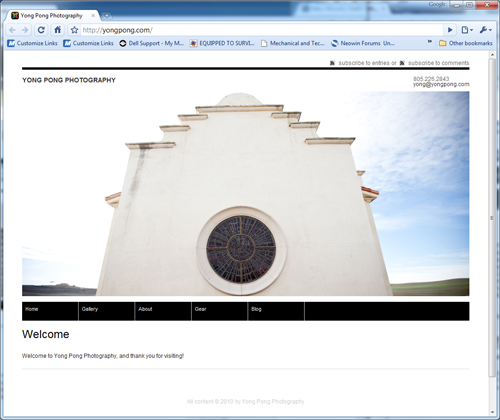500x420 pixels.
Task: Open the browser home page icon
Action: (57, 30)
